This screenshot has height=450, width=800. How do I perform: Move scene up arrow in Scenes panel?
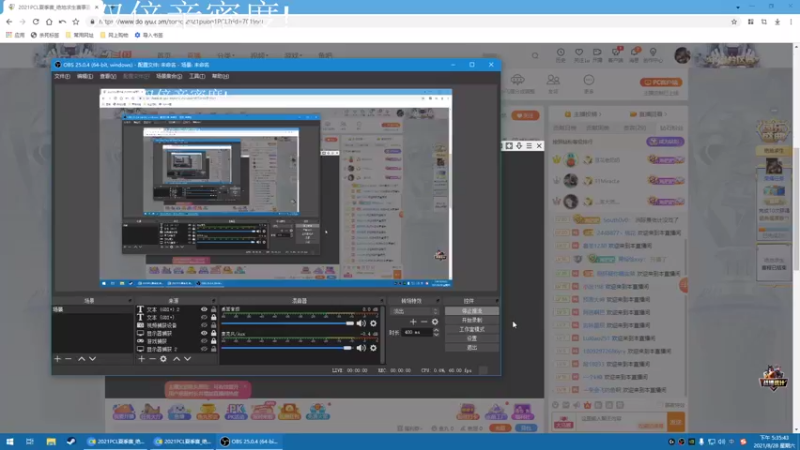click(81, 359)
